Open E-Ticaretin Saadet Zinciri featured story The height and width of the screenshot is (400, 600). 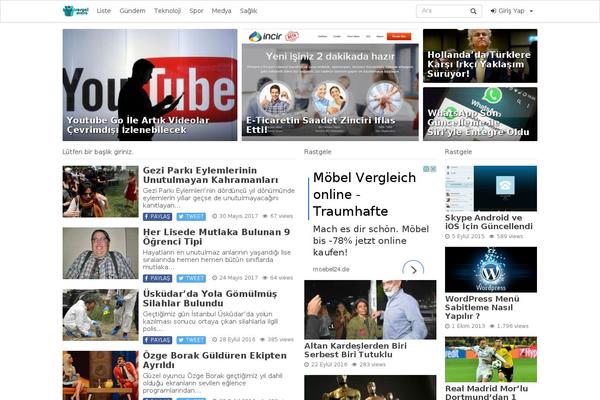coord(330,85)
